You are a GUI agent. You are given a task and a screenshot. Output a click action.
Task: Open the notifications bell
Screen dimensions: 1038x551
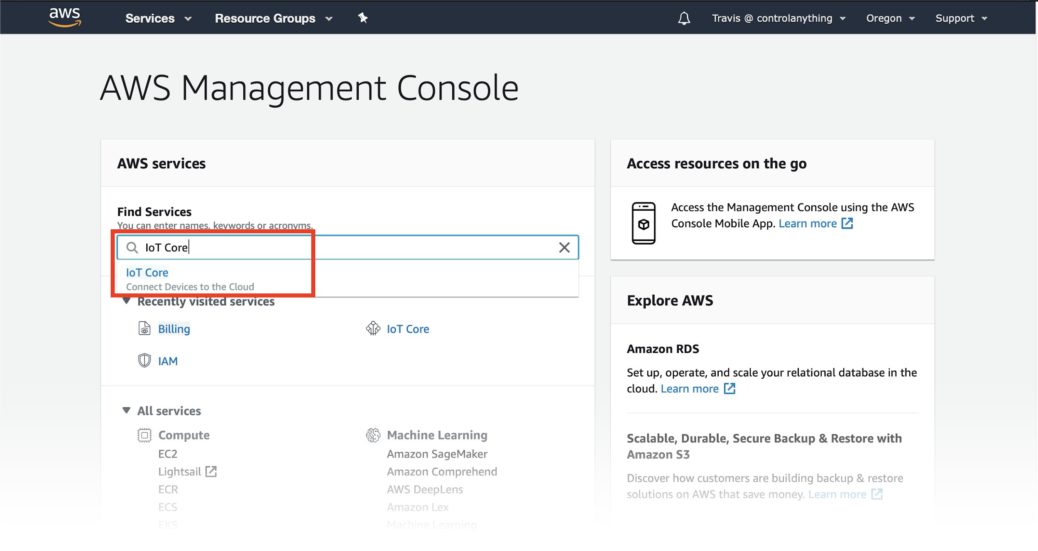[x=684, y=18]
